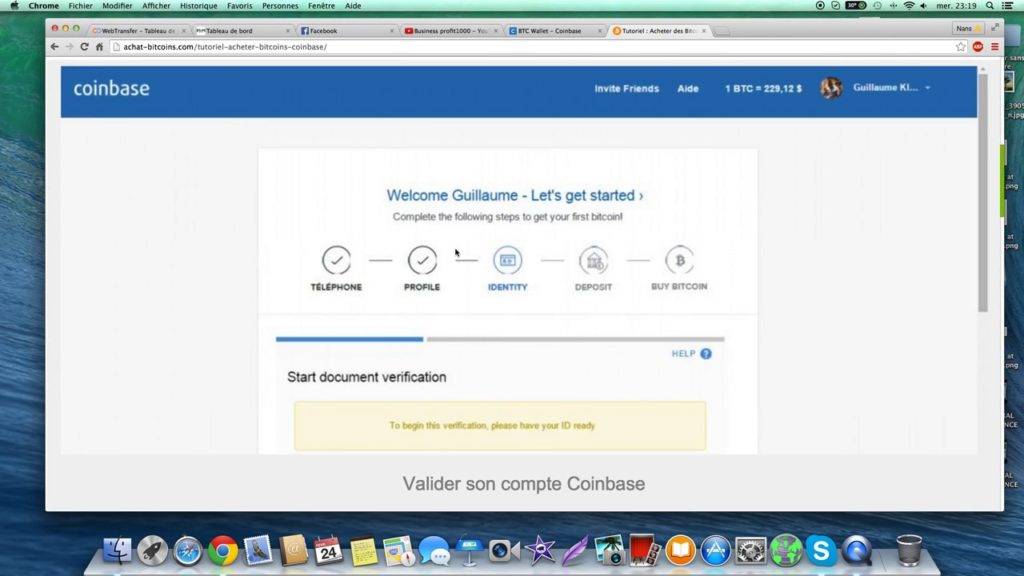Screen dimensions: 1024x576
Task: Click the 1 BTC = 229,12 $ price
Action: pyautogui.click(x=763, y=88)
